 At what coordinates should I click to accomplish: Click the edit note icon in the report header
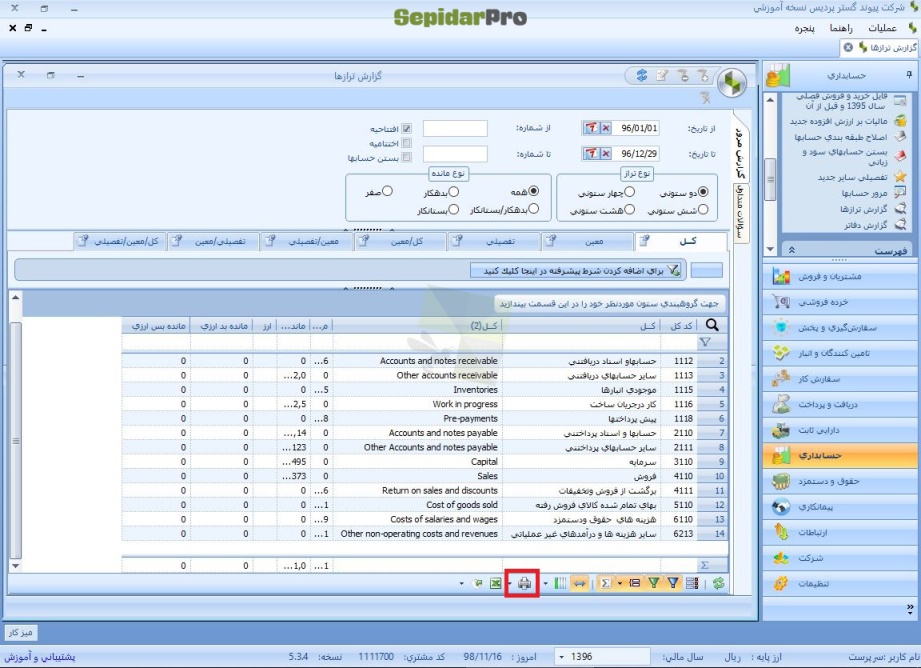662,75
